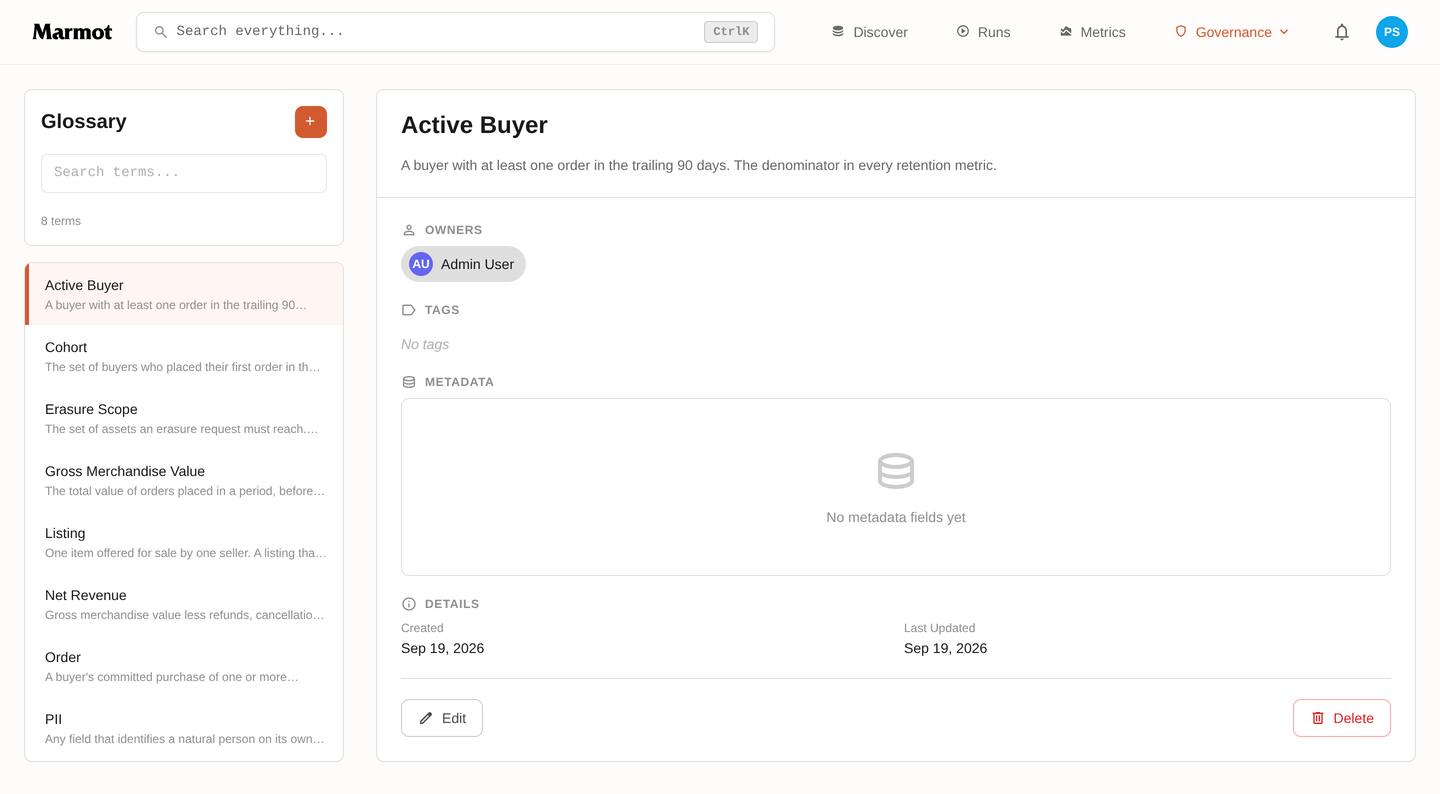Viewport: 1440px width, 794px height.
Task: Select the Erasure Scope term
Action: pyautogui.click(x=184, y=418)
